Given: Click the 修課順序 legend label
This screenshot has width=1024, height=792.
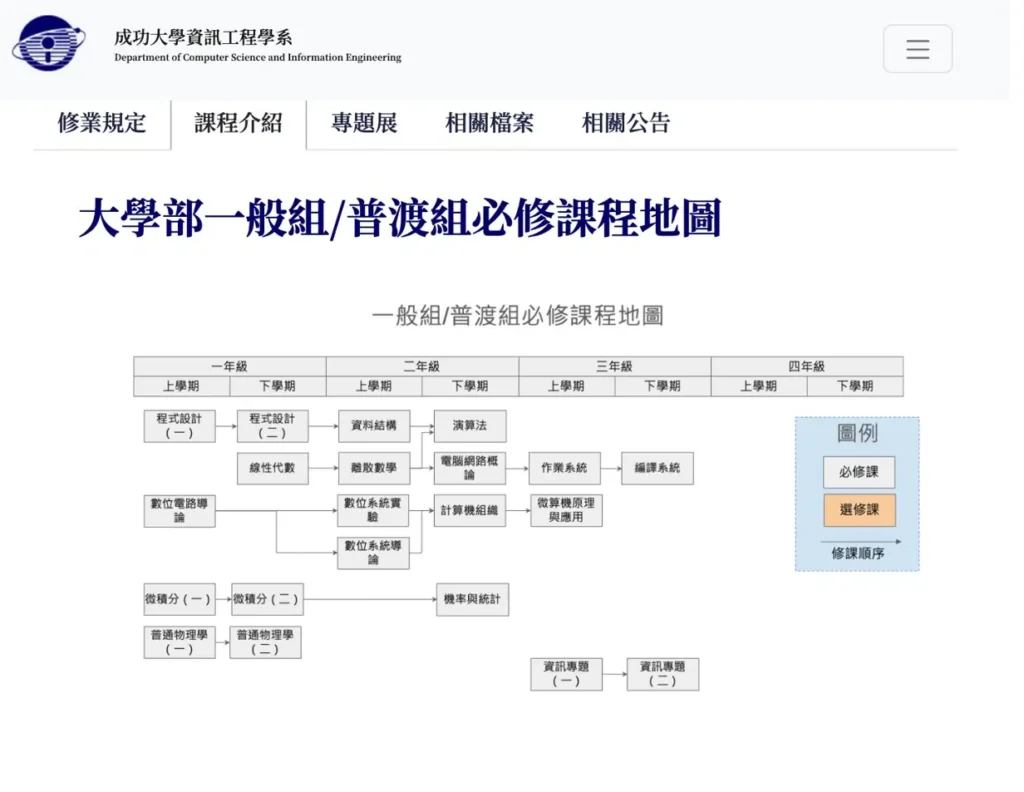Looking at the screenshot, I should 857,554.
